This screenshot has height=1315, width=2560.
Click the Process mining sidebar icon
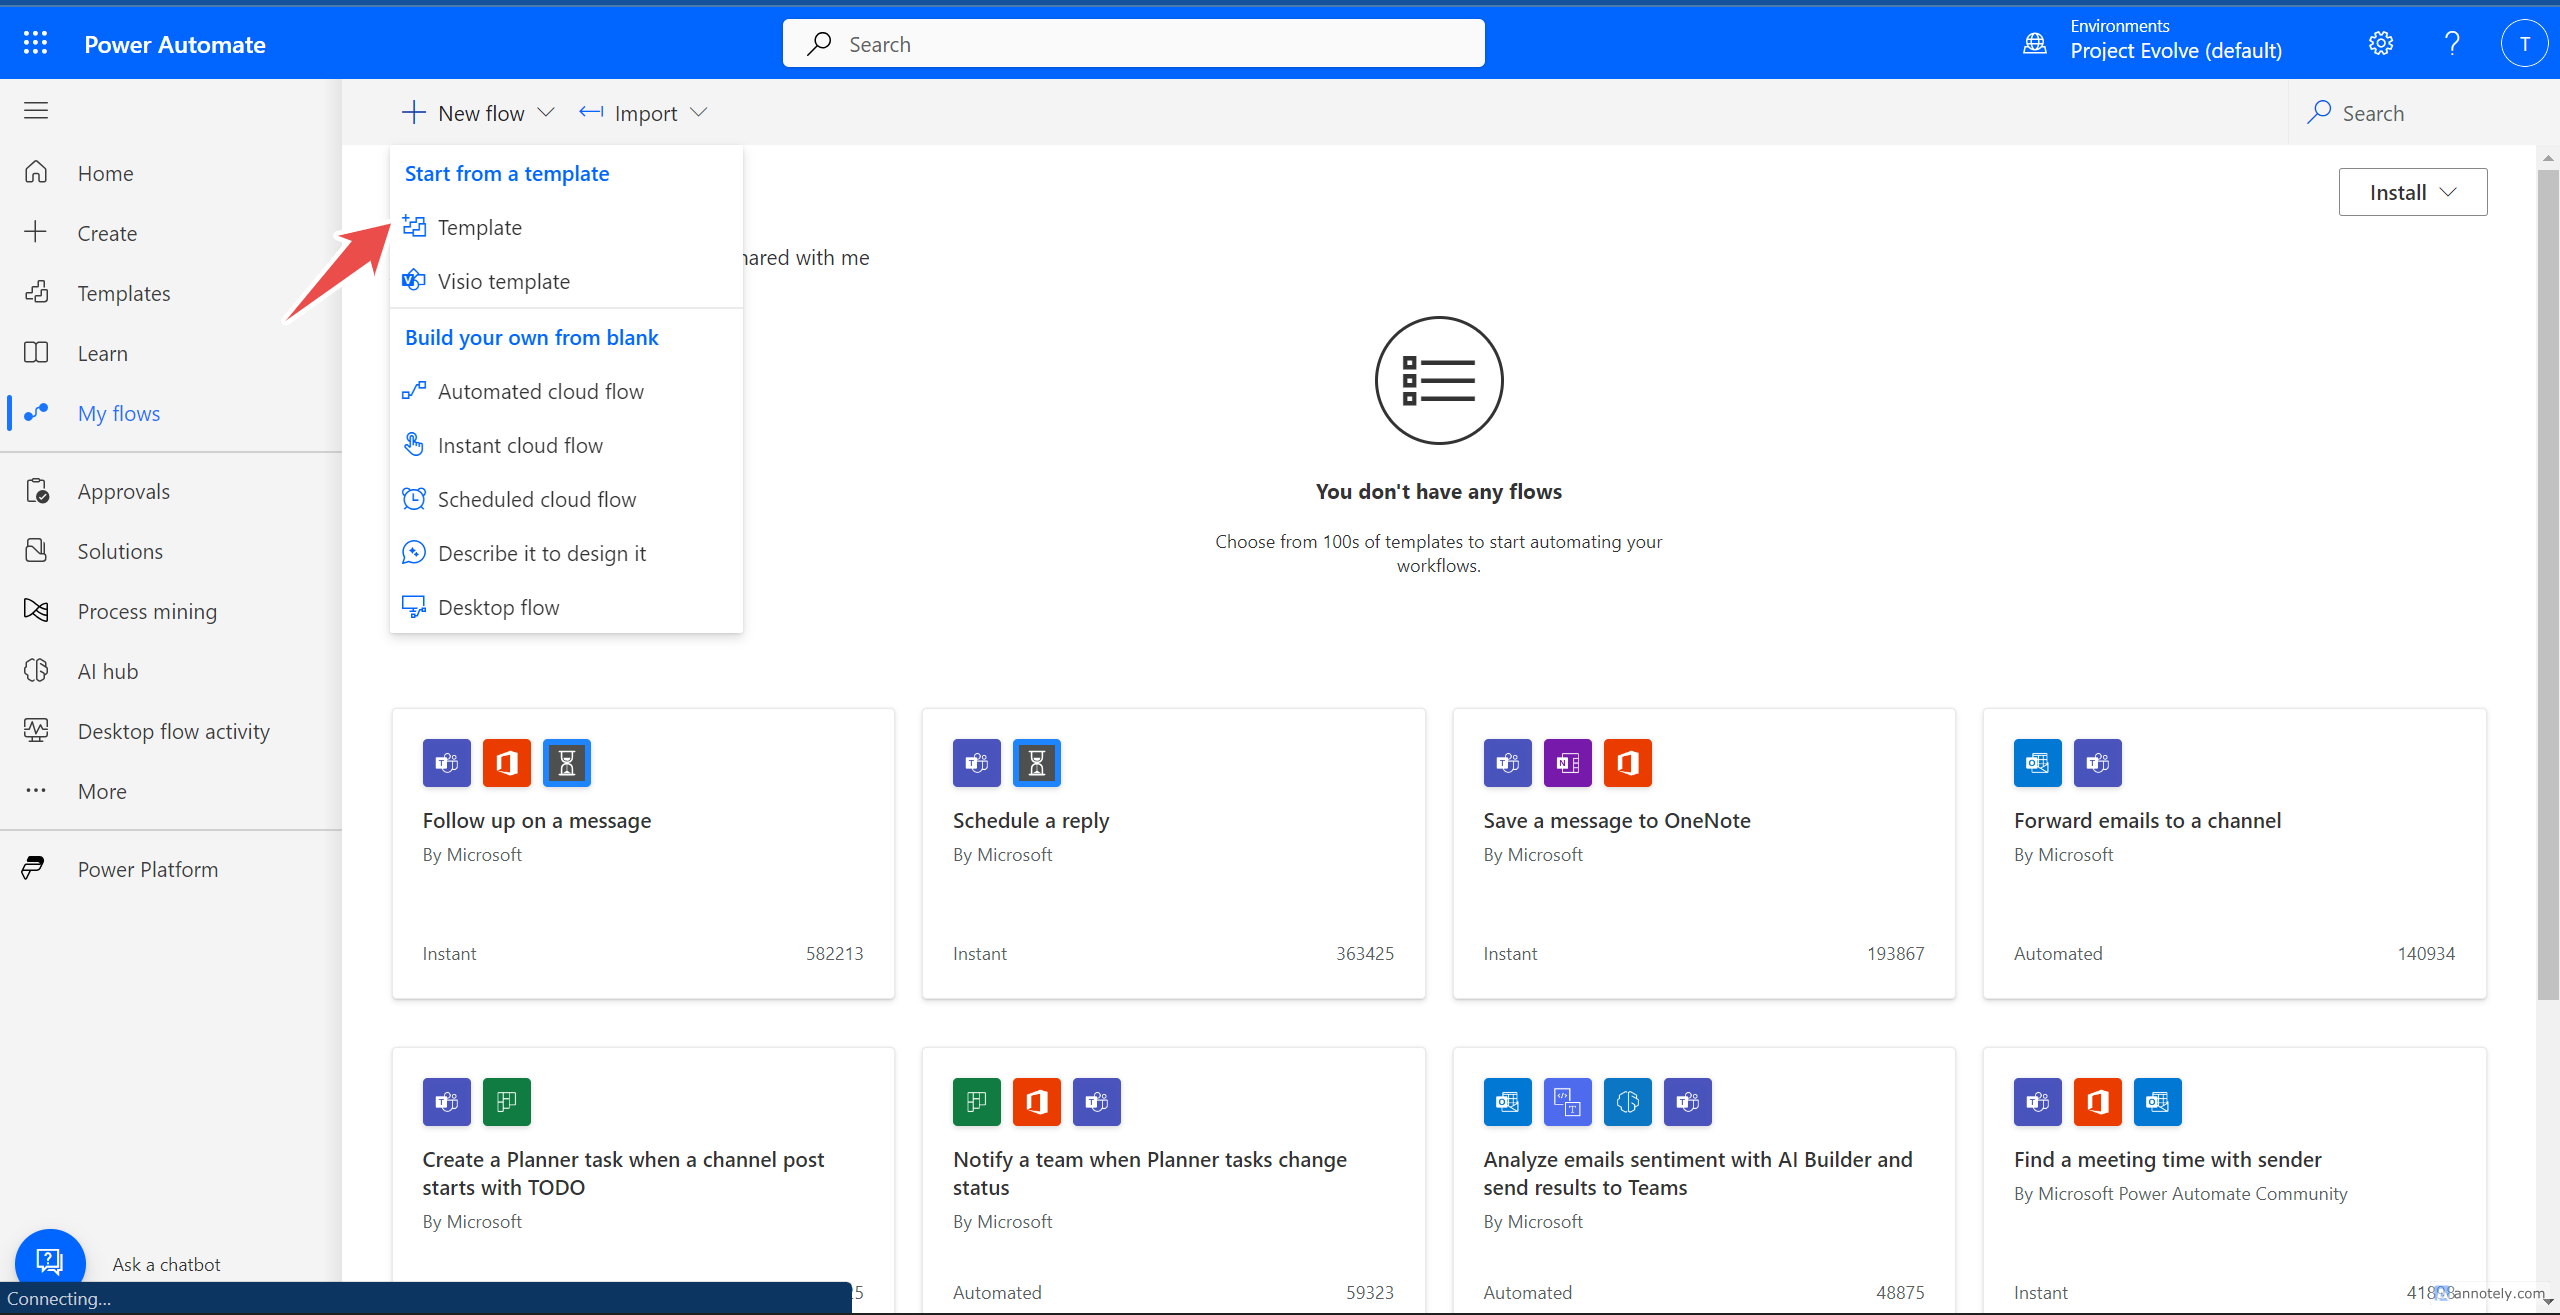(x=36, y=611)
